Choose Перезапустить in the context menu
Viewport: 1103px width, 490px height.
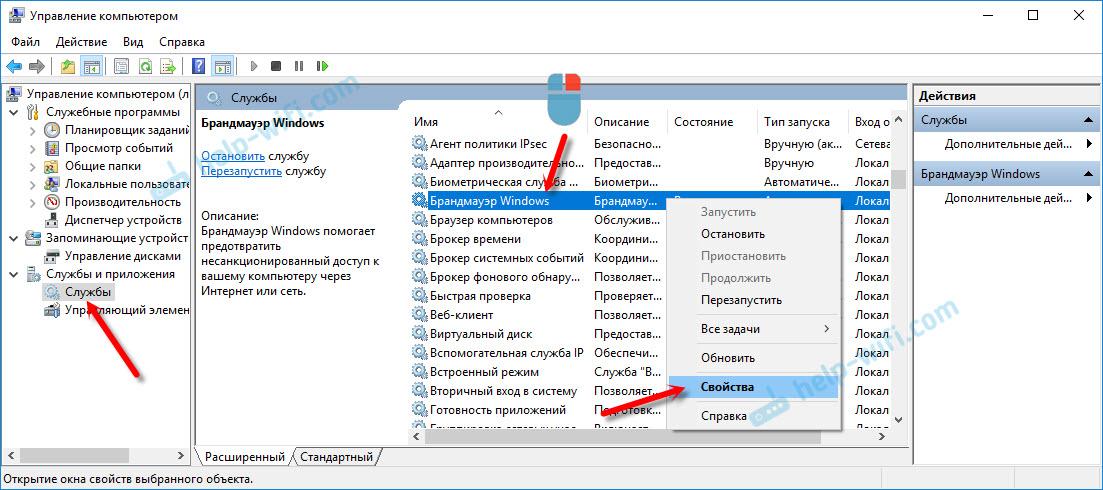click(x=753, y=300)
